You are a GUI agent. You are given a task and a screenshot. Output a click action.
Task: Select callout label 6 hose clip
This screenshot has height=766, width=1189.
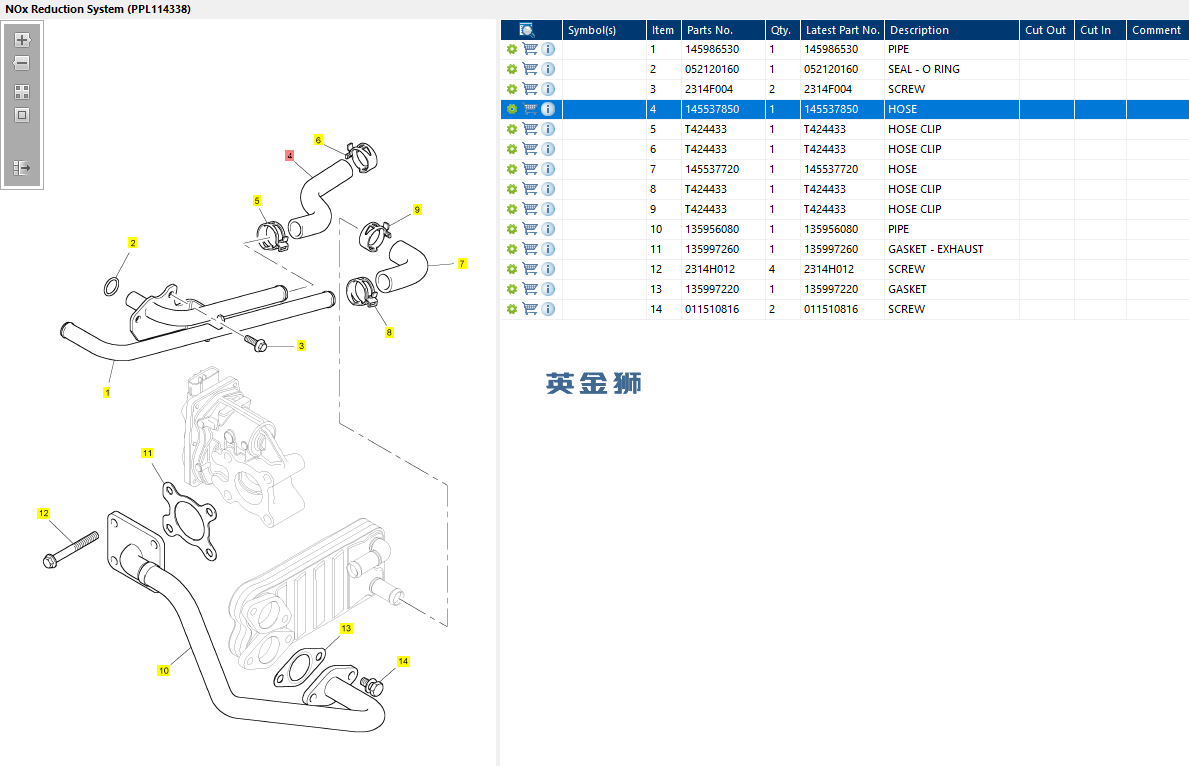point(318,140)
